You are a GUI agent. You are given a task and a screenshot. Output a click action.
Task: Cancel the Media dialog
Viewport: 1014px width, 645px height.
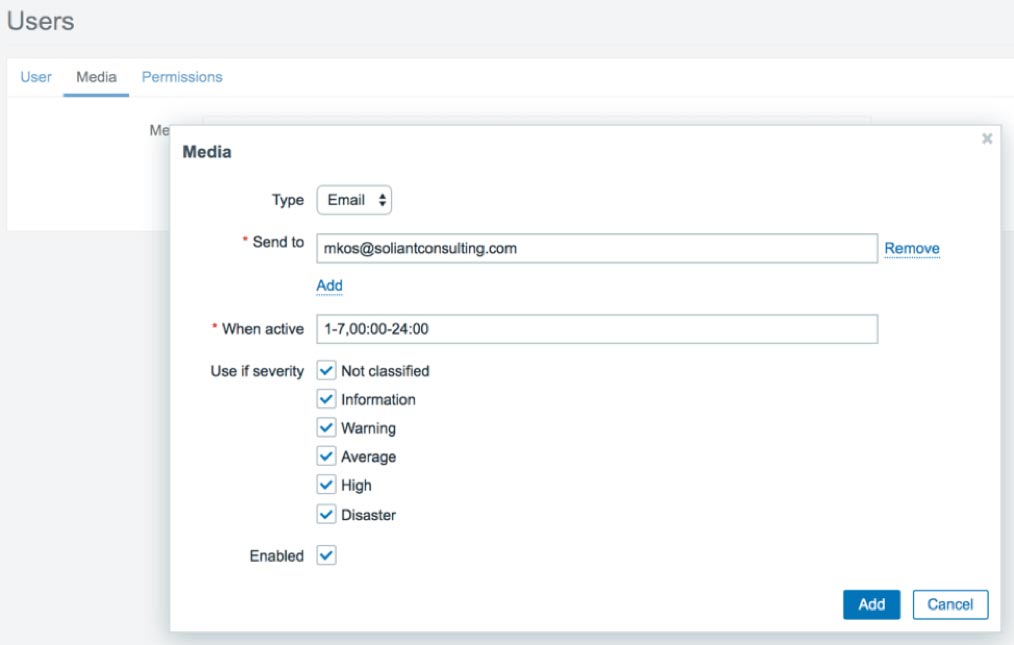click(x=950, y=604)
